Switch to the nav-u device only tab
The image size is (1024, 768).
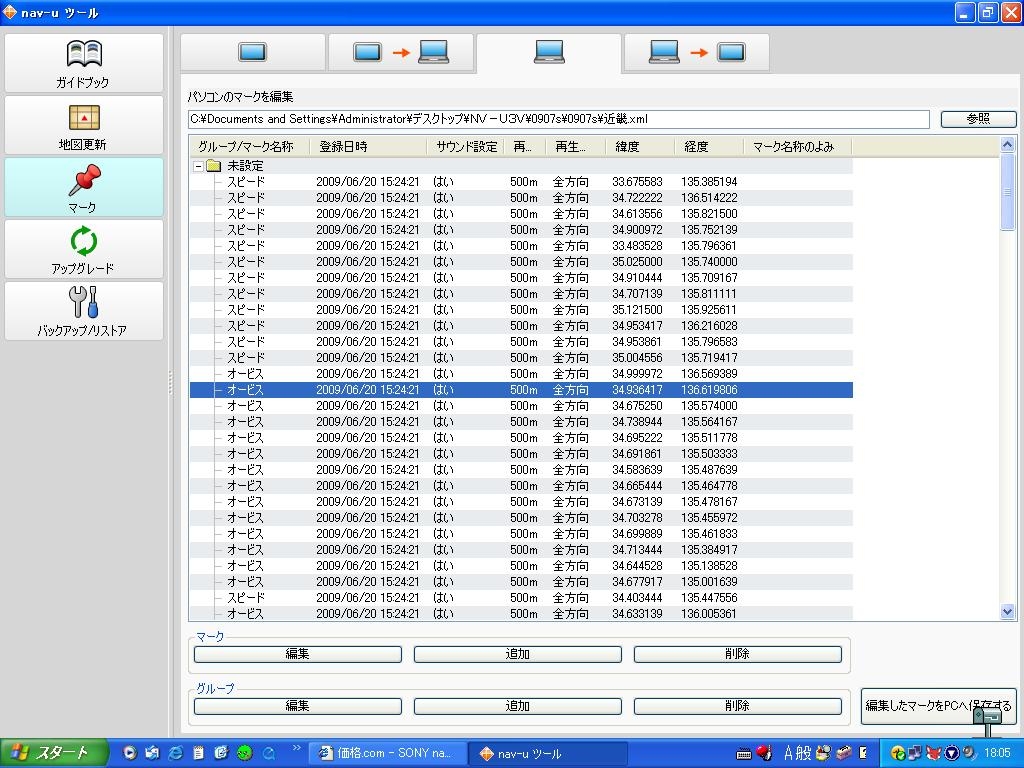pos(252,52)
